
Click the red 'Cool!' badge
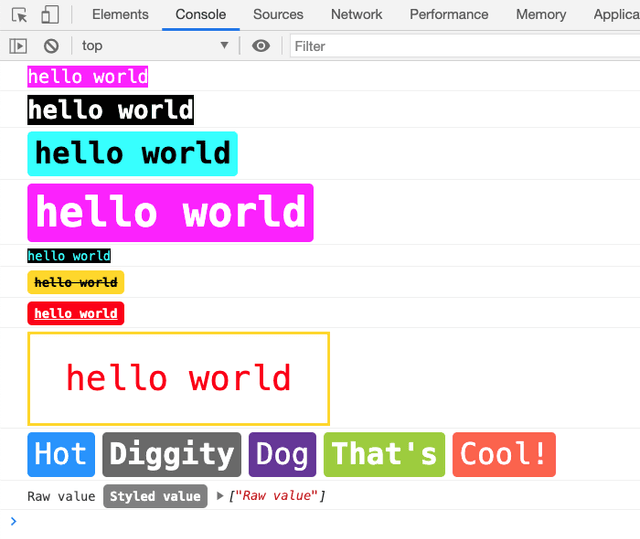coord(503,454)
